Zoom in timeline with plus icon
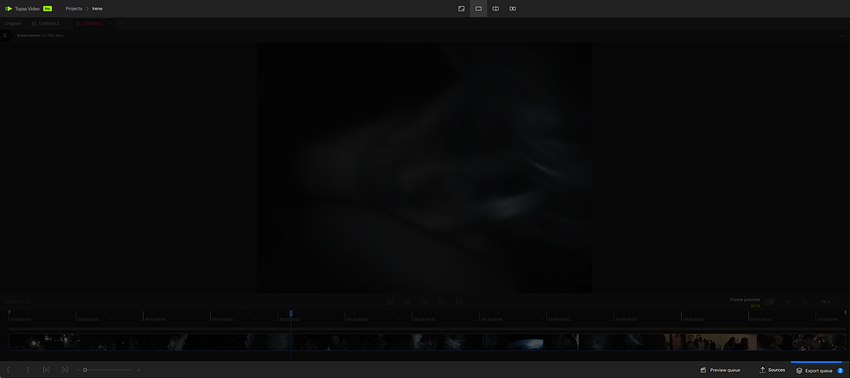 tap(138, 370)
